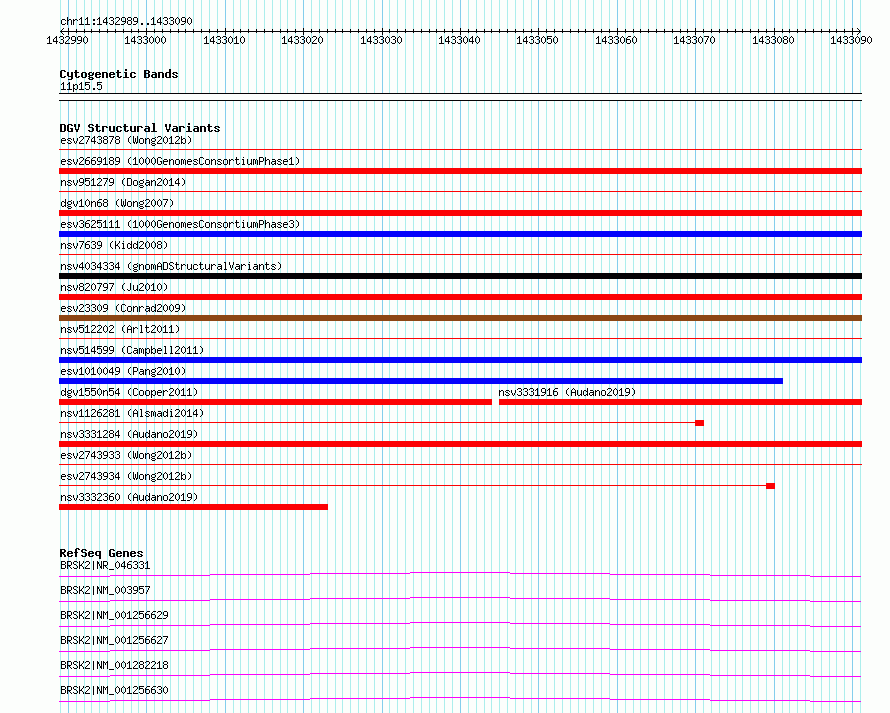
Task: Open transcript BRSK2|NR_046331
Action: point(105,565)
